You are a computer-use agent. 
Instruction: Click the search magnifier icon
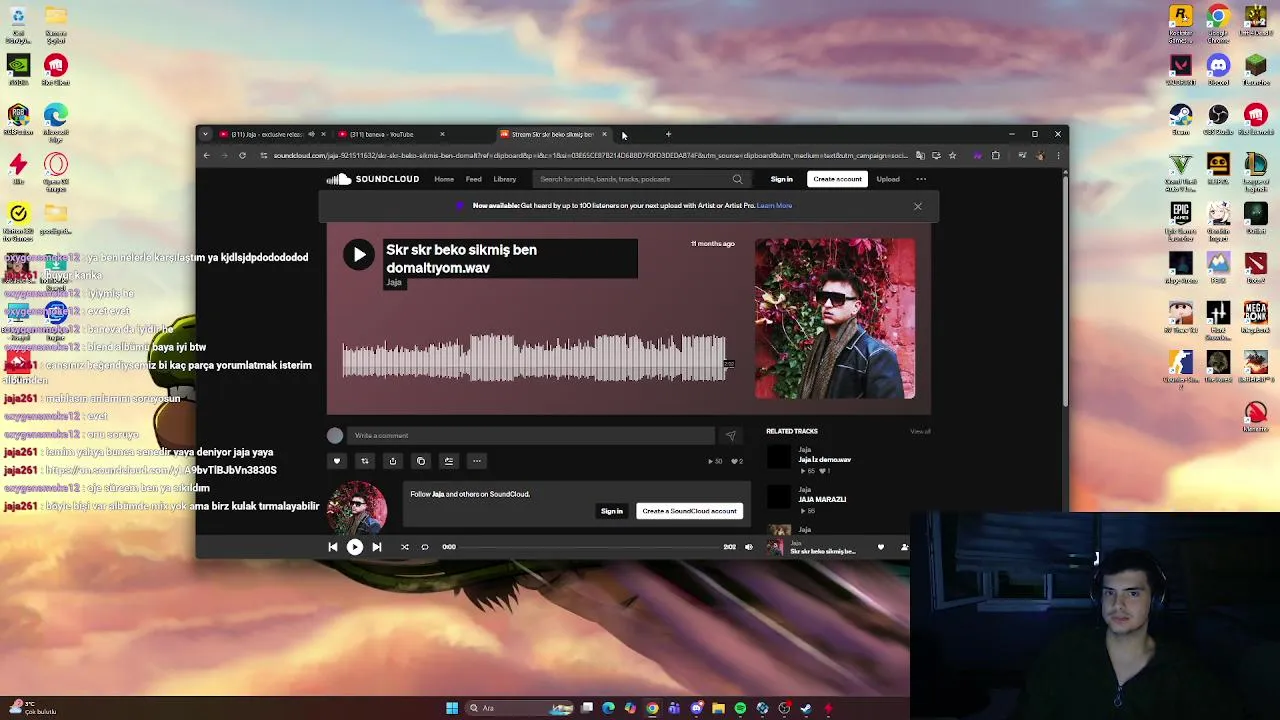[x=738, y=179]
